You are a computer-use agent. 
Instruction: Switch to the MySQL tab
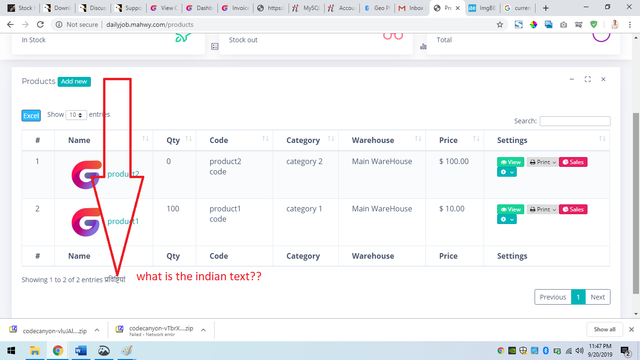pos(307,8)
